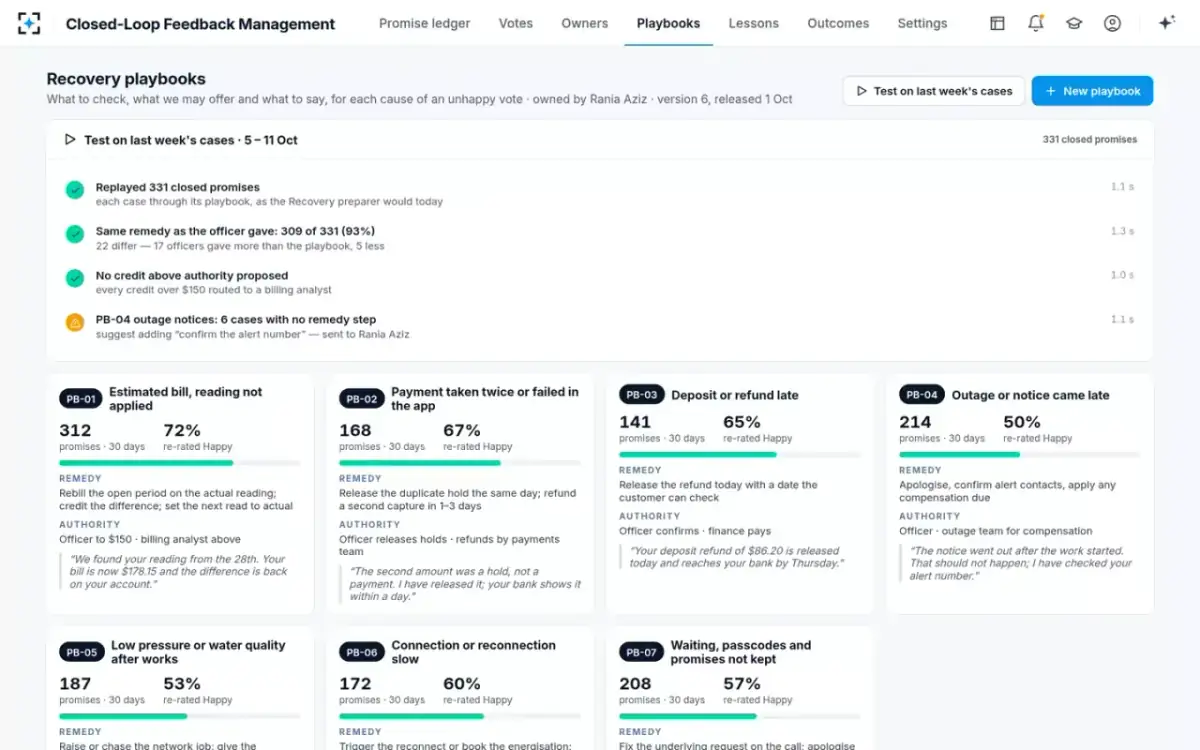This screenshot has height=750, width=1200.
Task: Open Deposit or refund late playbook
Action: pyautogui.click(x=735, y=395)
